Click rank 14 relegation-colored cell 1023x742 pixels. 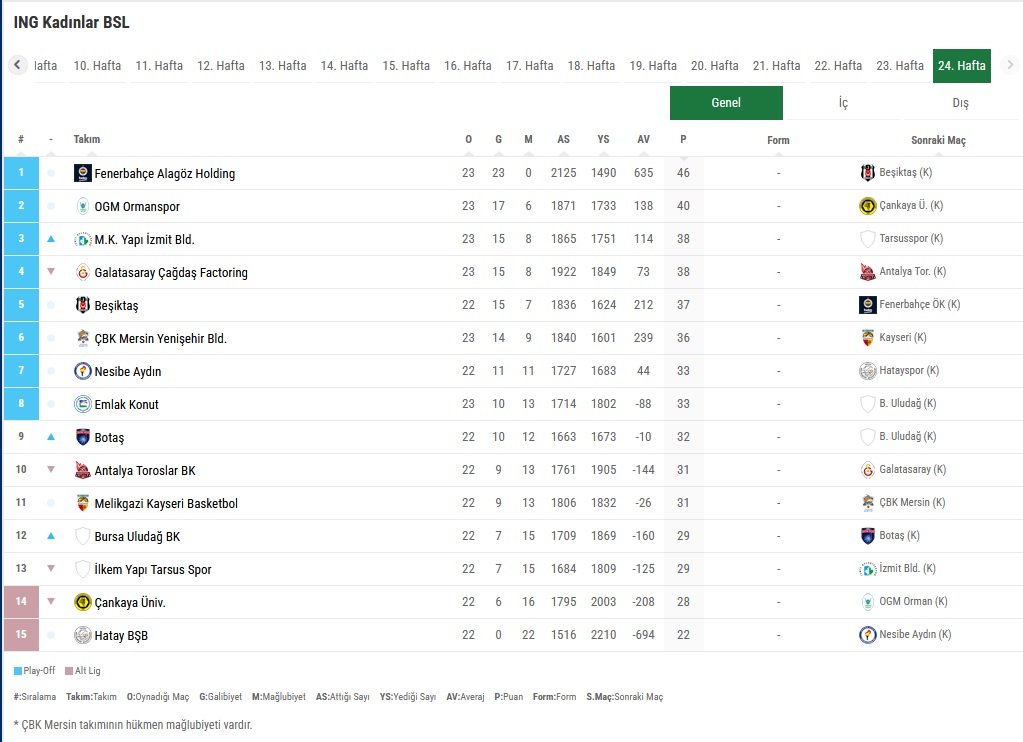pyautogui.click(x=22, y=602)
